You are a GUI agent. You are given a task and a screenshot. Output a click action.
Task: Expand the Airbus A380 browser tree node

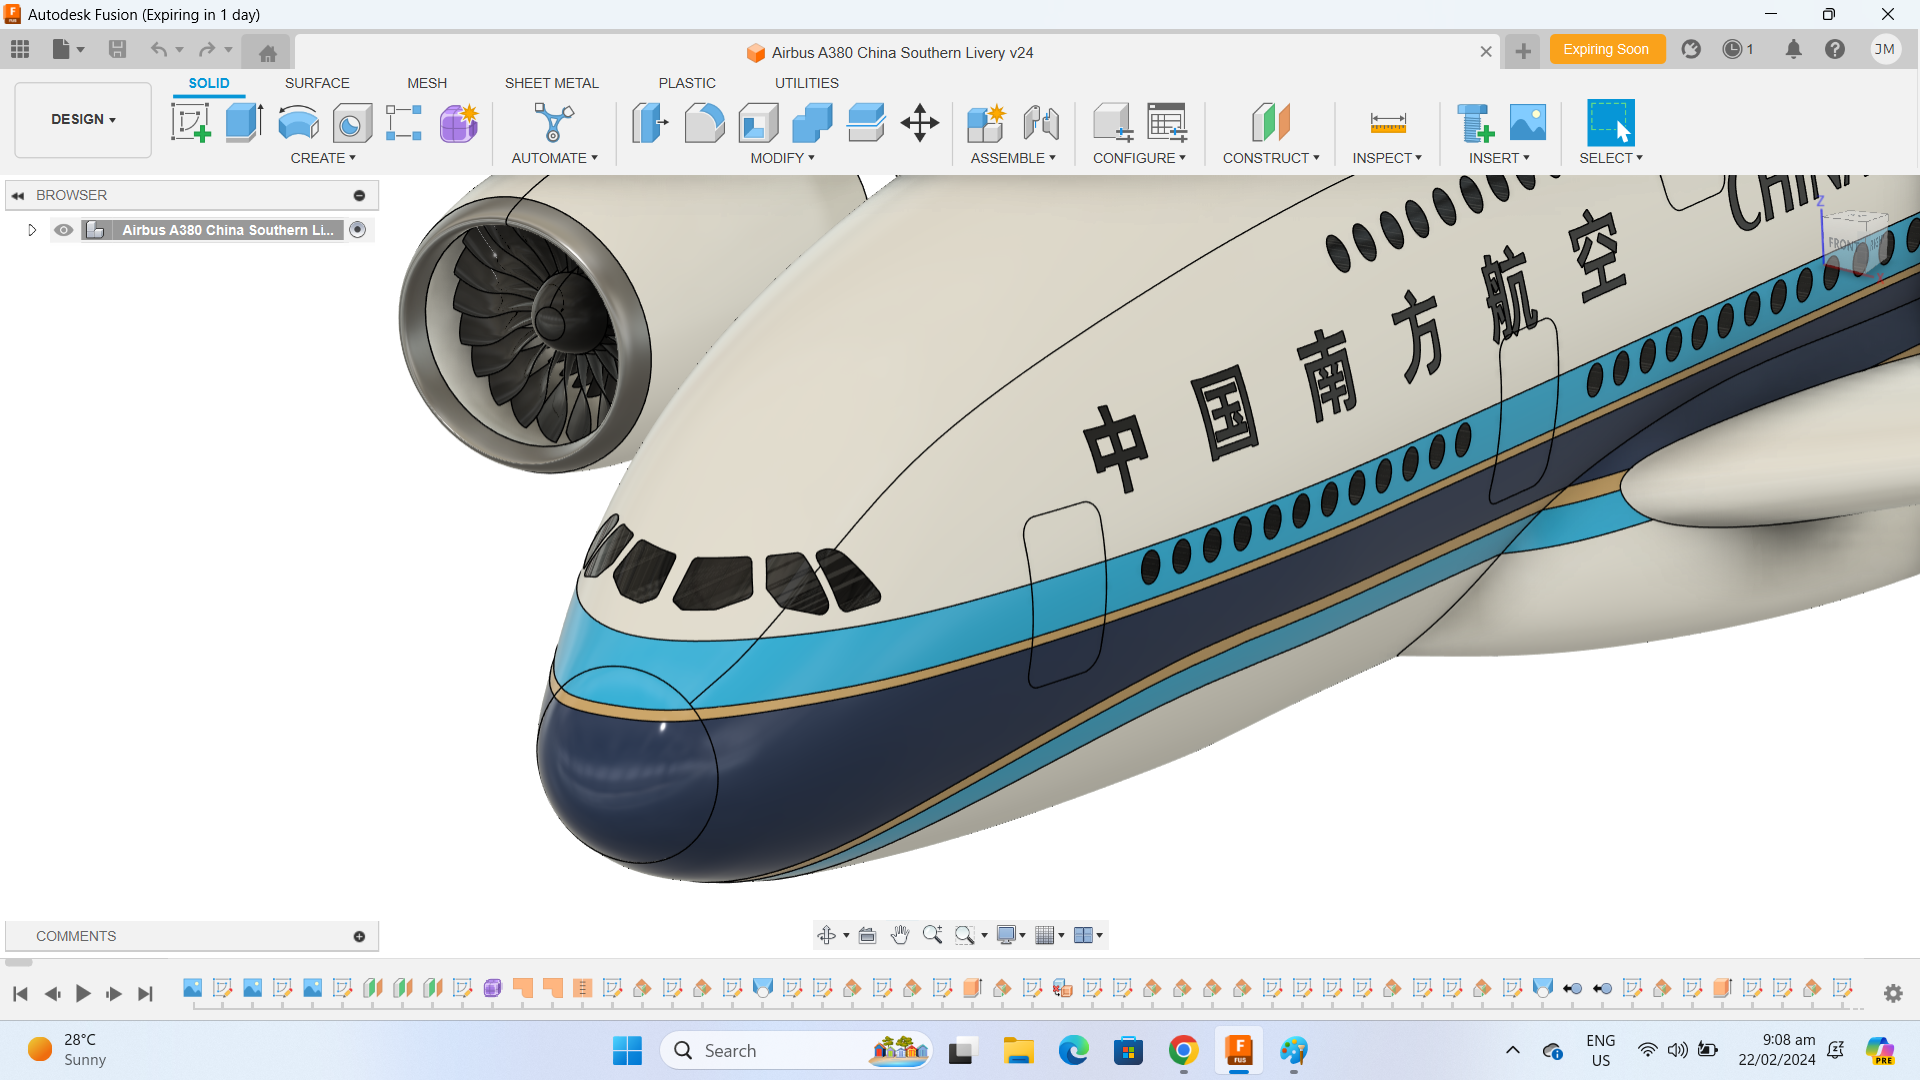(x=31, y=229)
